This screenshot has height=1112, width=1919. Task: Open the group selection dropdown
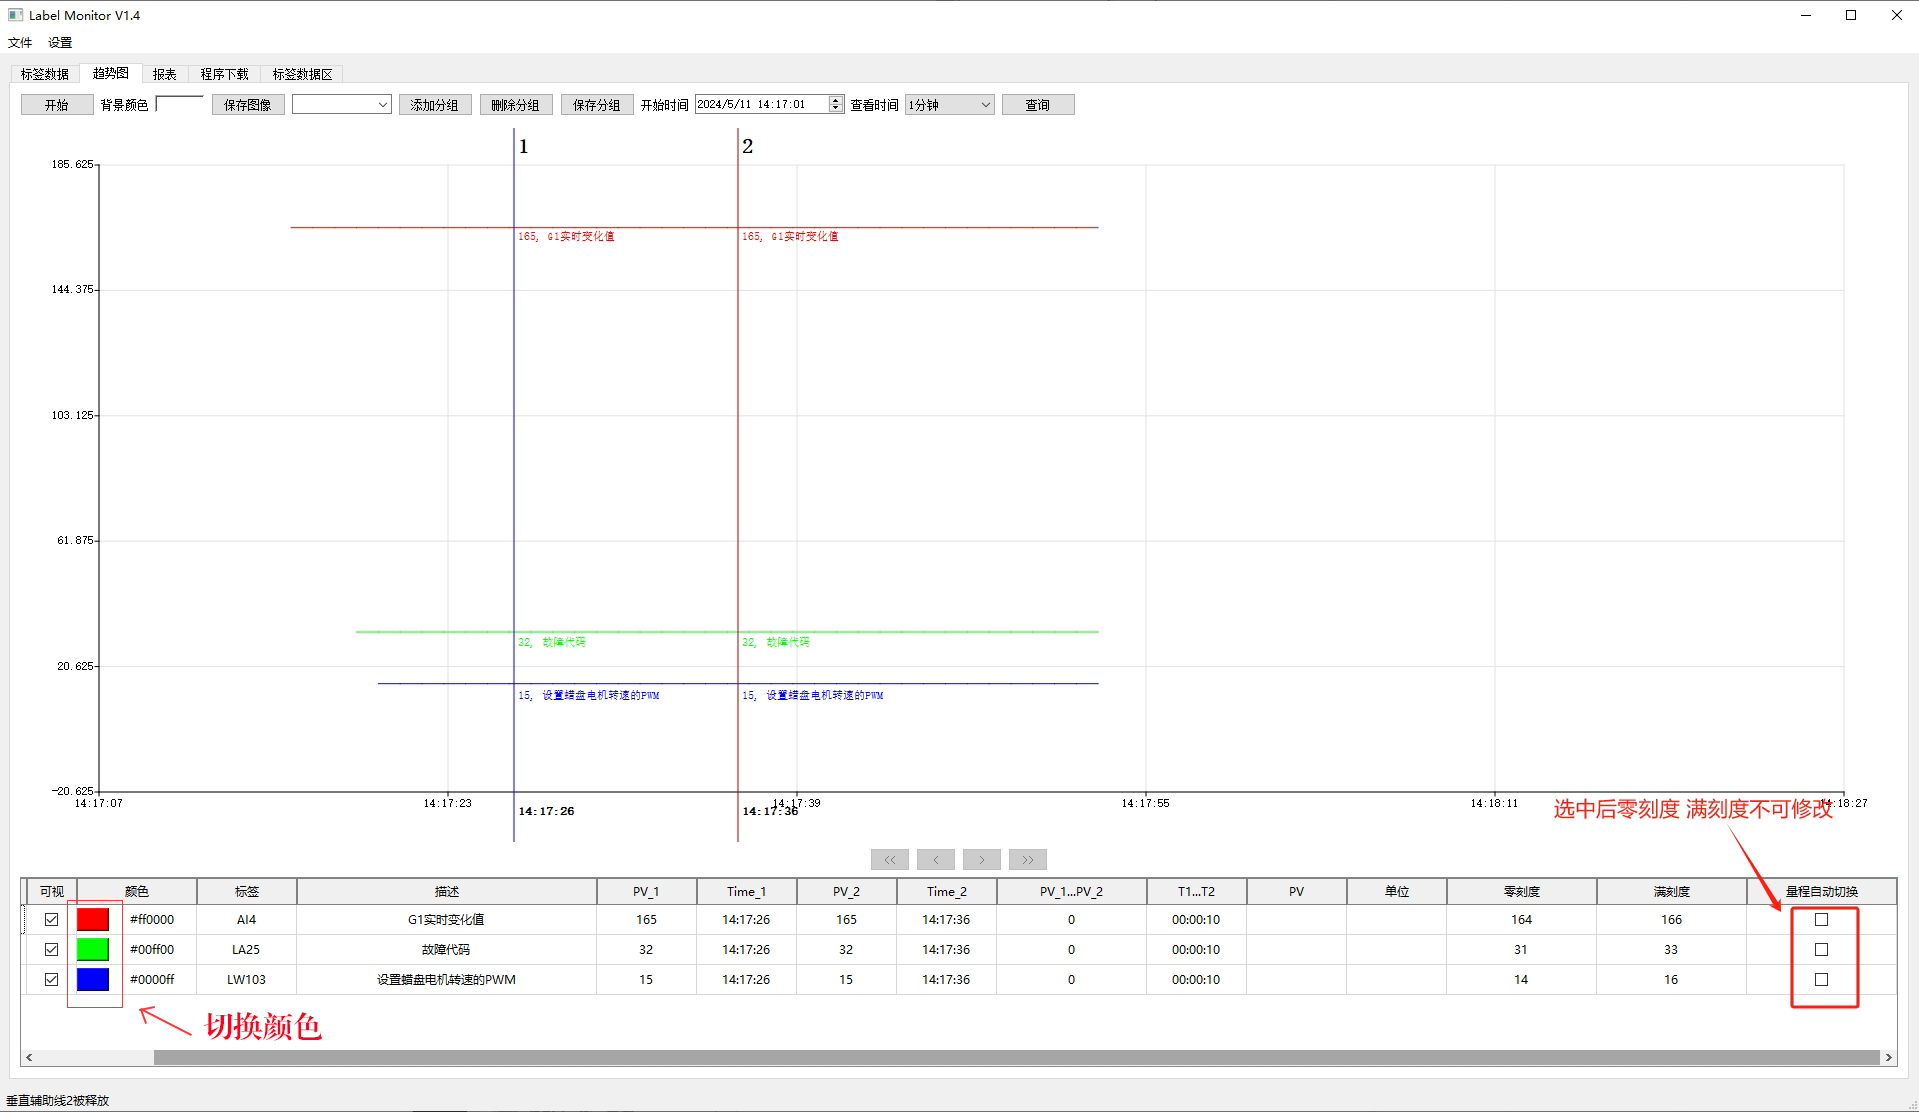(341, 105)
